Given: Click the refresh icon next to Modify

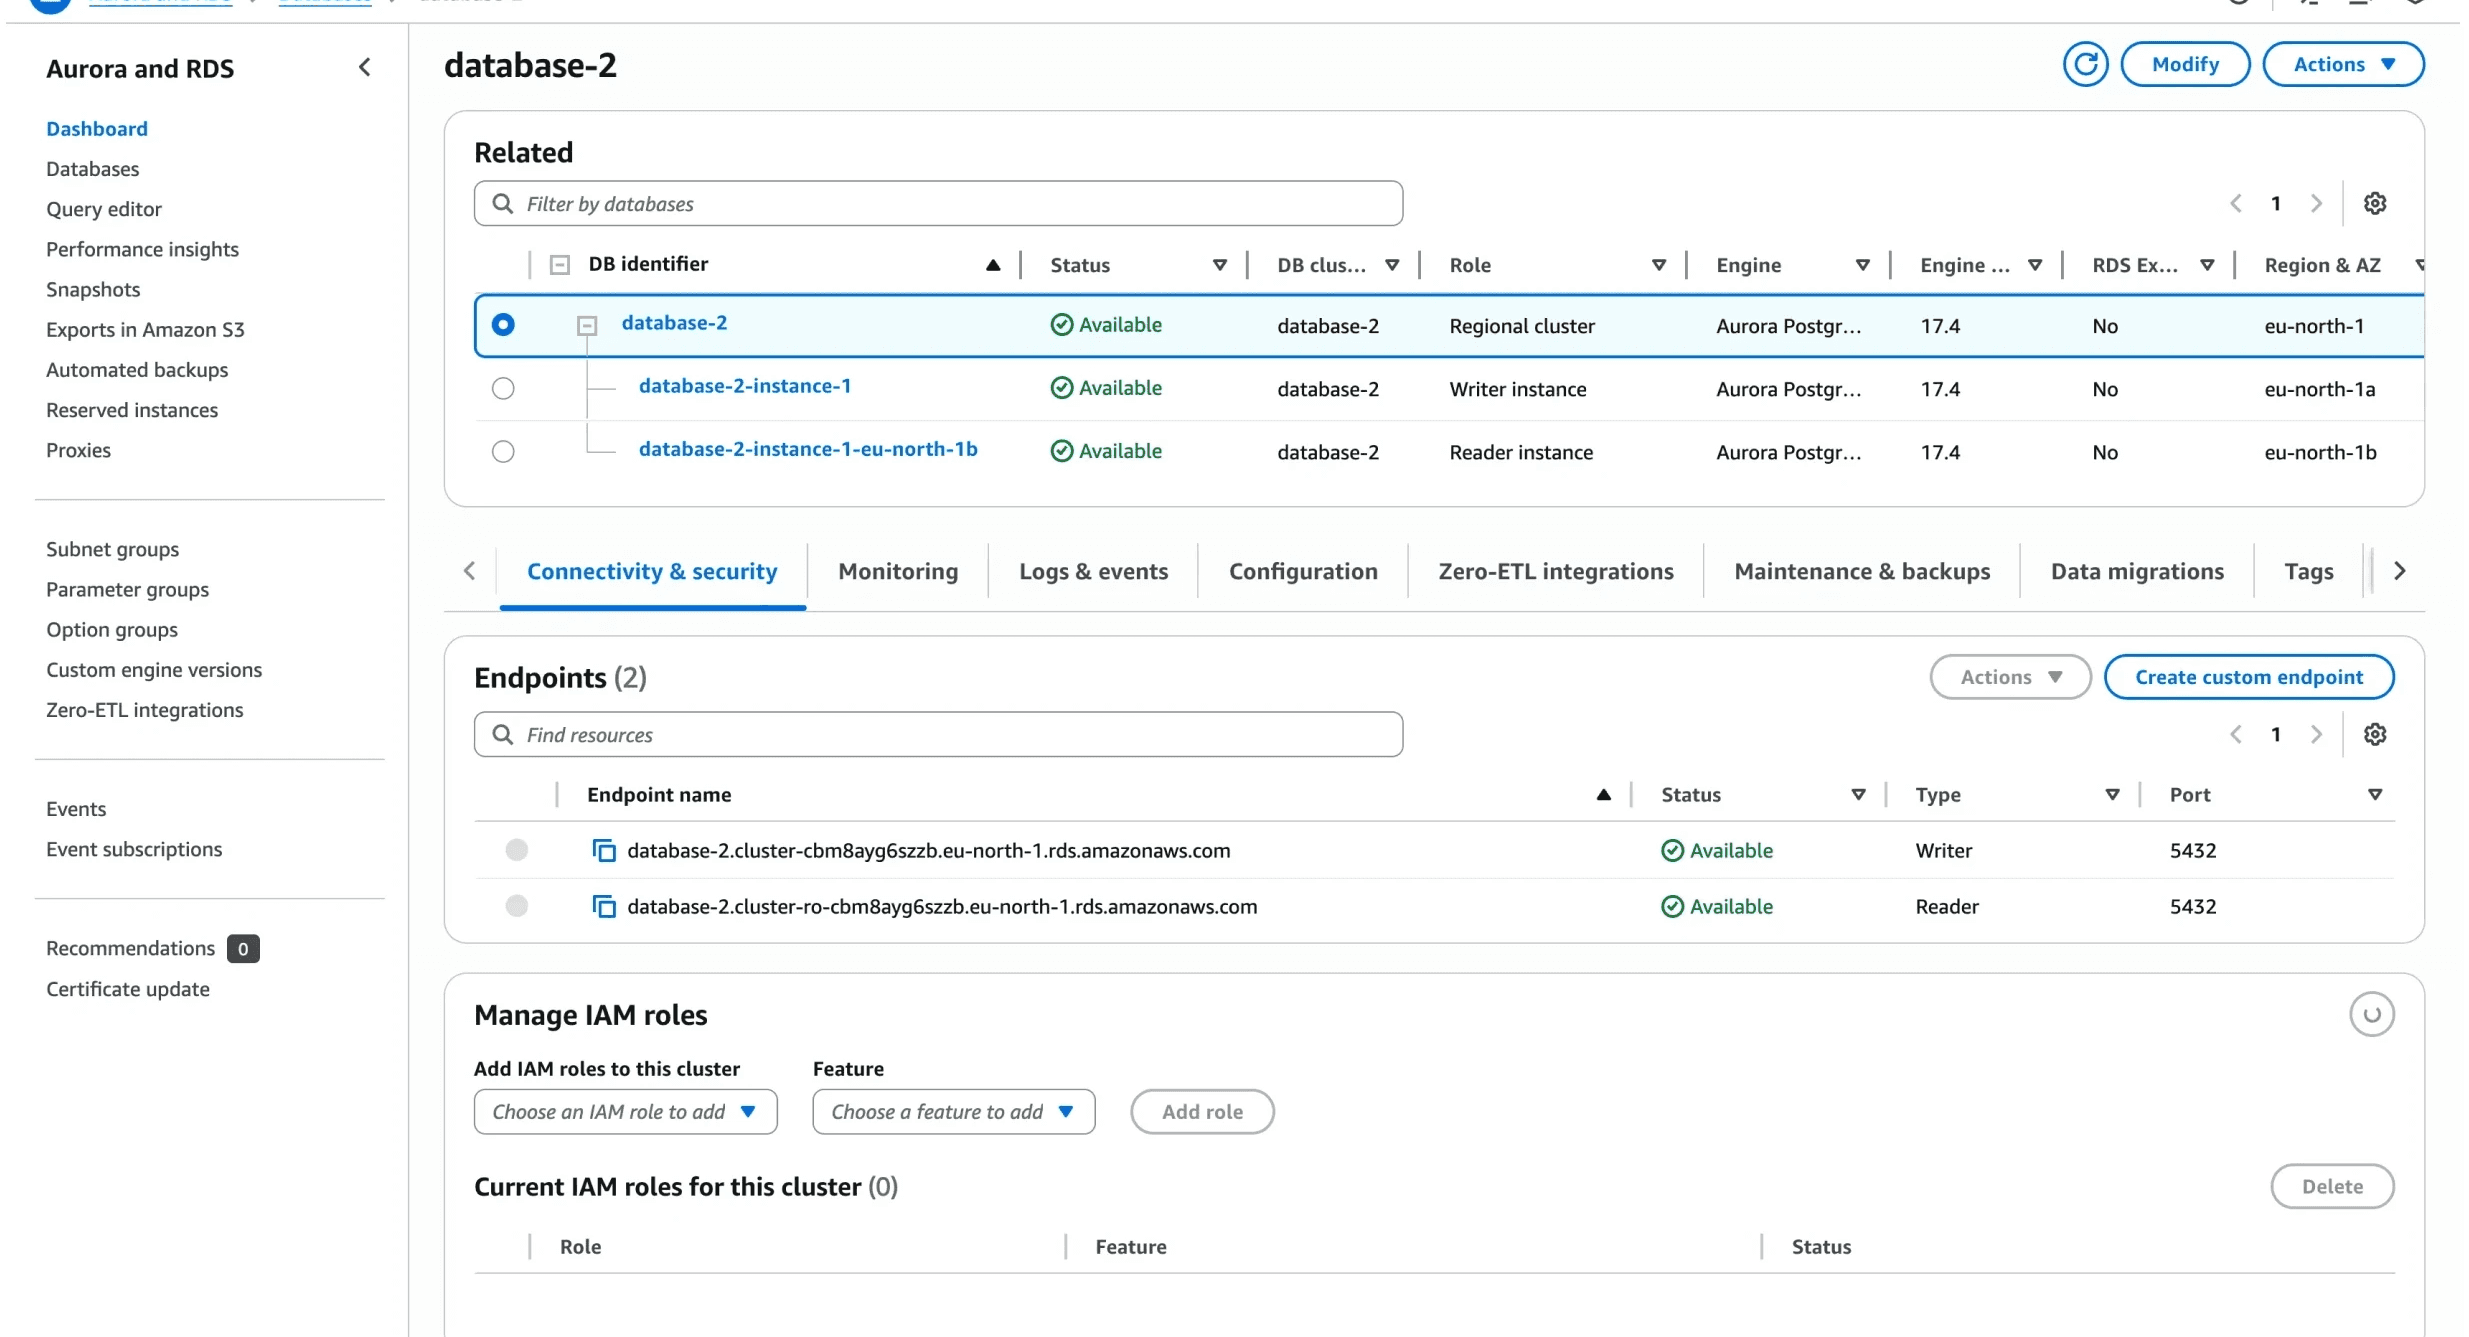Looking at the screenshot, I should (x=2084, y=65).
